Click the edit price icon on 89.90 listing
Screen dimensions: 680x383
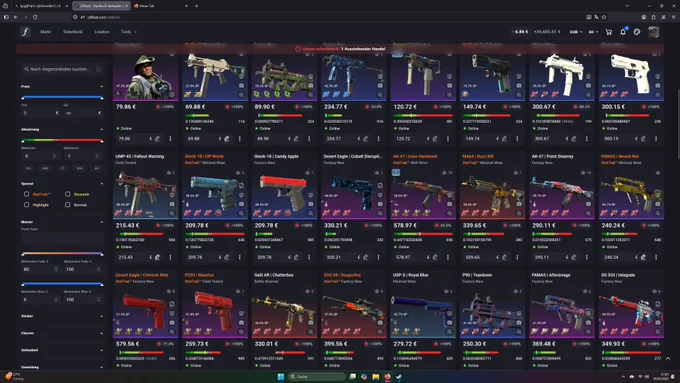(x=296, y=139)
